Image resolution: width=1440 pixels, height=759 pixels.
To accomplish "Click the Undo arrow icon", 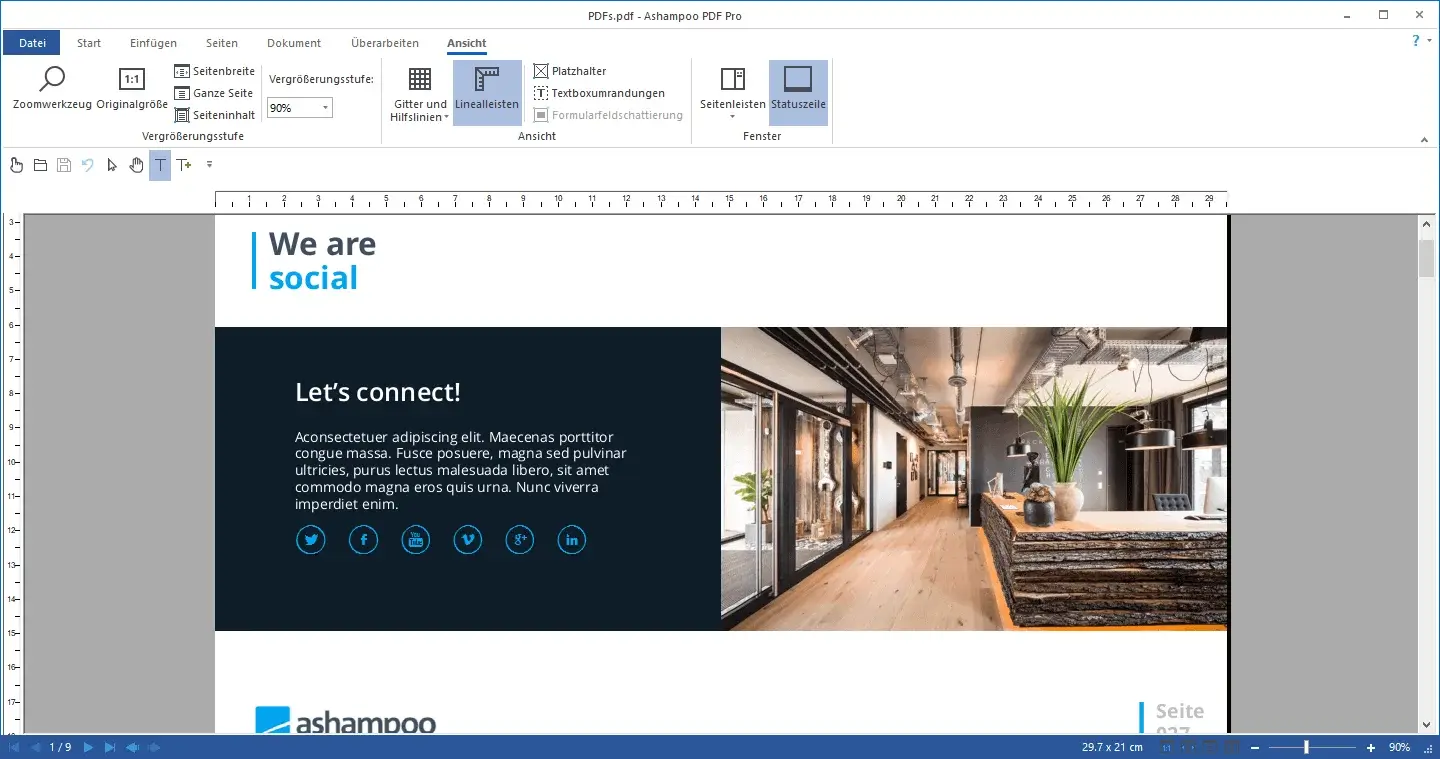I will [x=88, y=165].
